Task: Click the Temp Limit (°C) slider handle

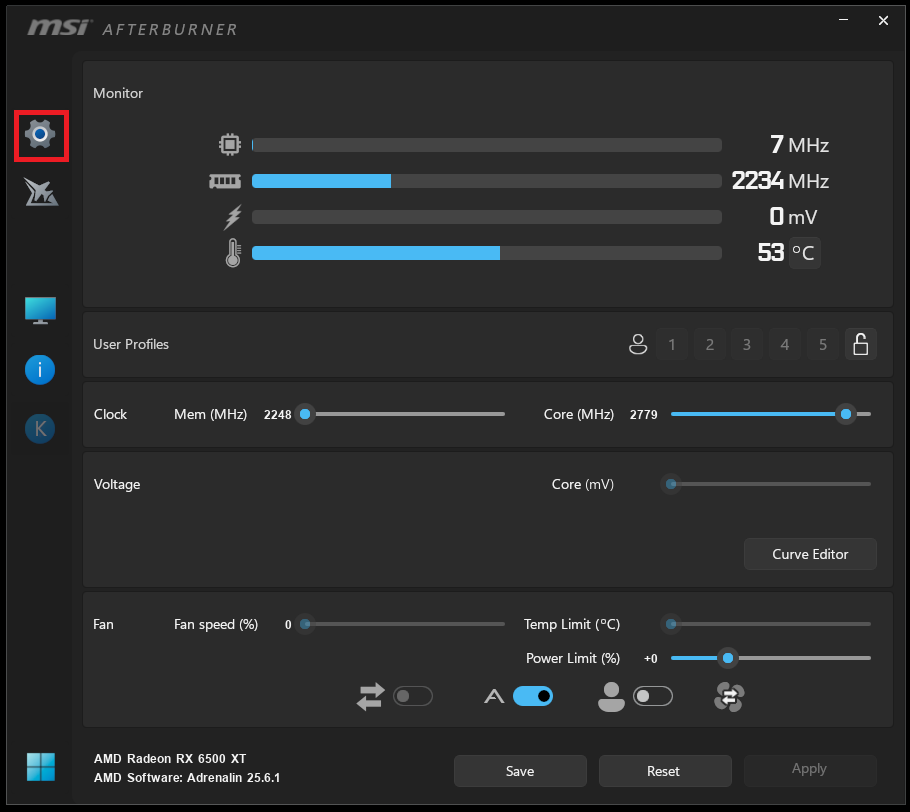Action: point(671,625)
